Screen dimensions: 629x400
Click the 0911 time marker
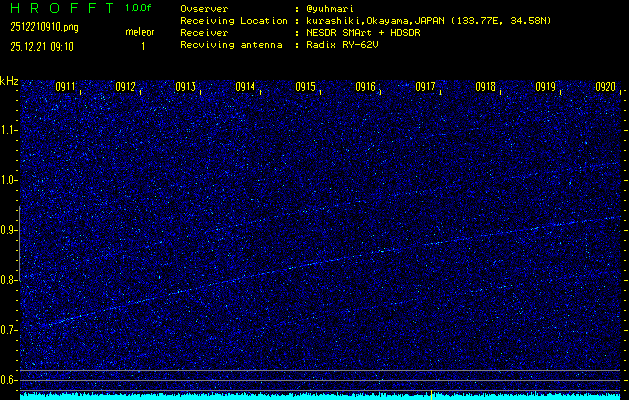(65, 88)
